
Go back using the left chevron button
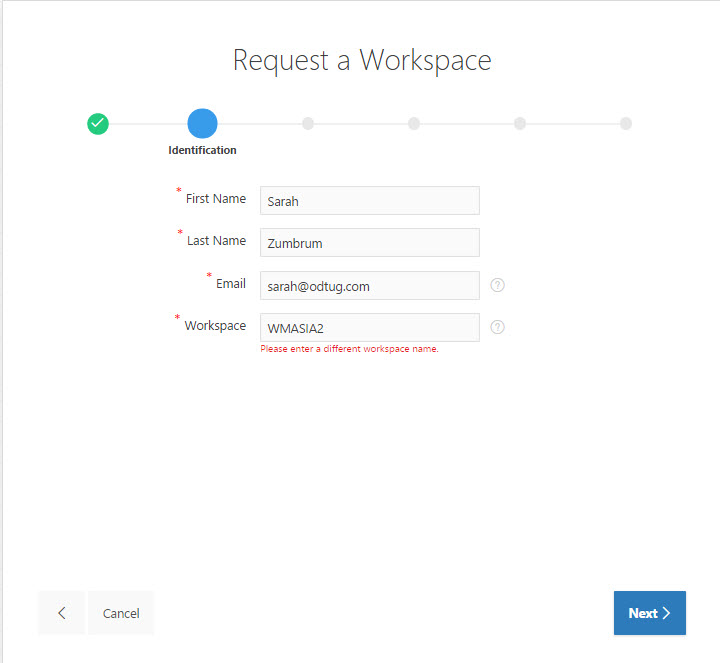pos(62,613)
